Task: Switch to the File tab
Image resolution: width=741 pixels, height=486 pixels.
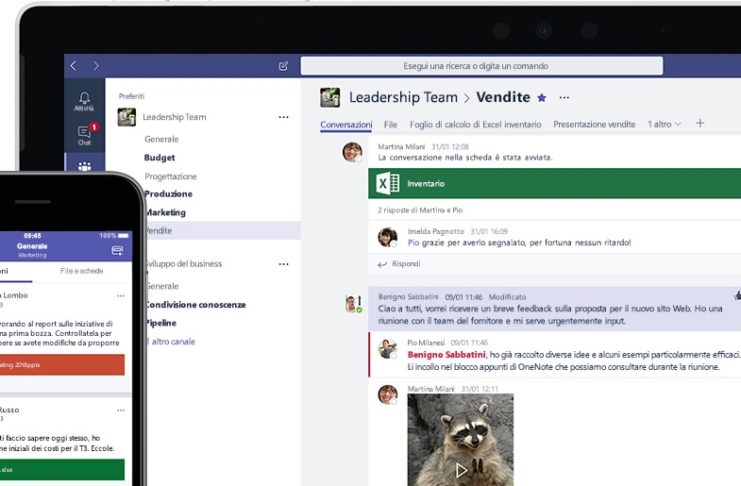Action: pos(390,124)
